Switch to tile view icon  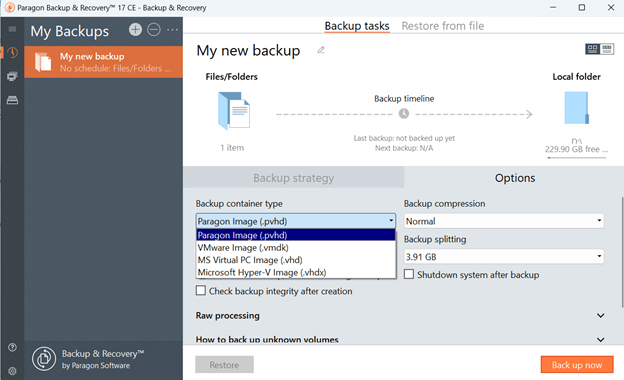pyautogui.click(x=593, y=49)
